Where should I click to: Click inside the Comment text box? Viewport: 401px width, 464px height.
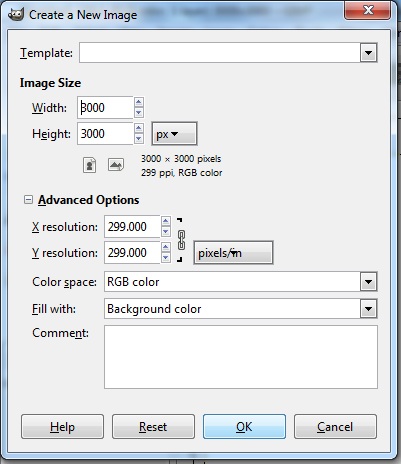tap(241, 357)
